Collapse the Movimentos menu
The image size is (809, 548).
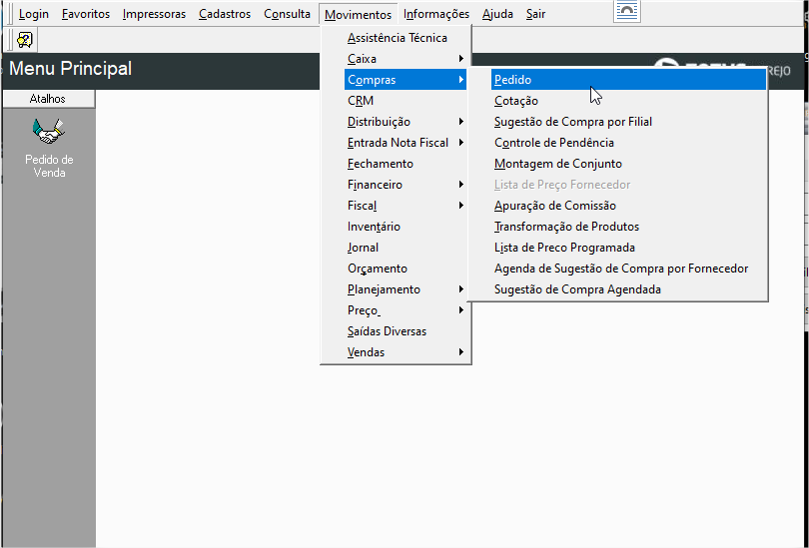[x=358, y=14]
